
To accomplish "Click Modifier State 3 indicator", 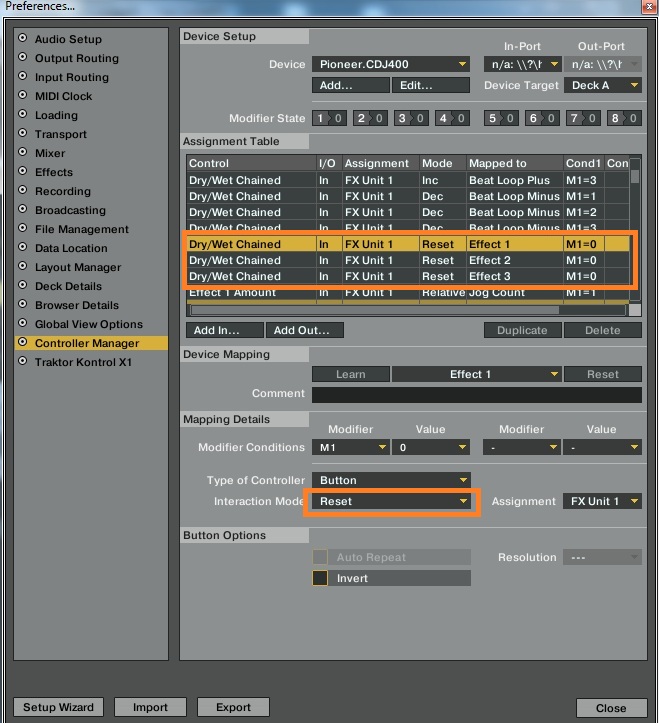I will 411,118.
